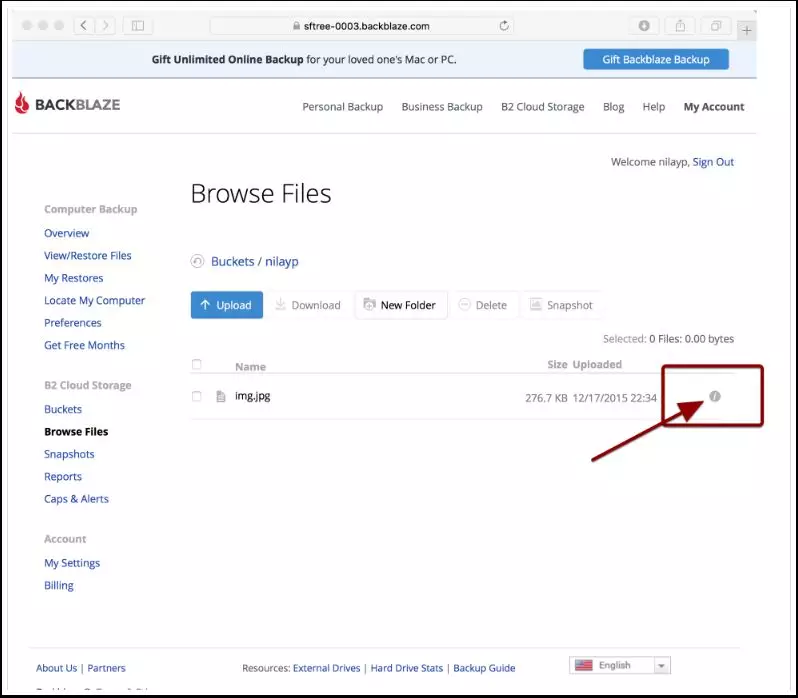Go forward using the browser forward arrow
This screenshot has height=698, width=798.
[x=105, y=25]
